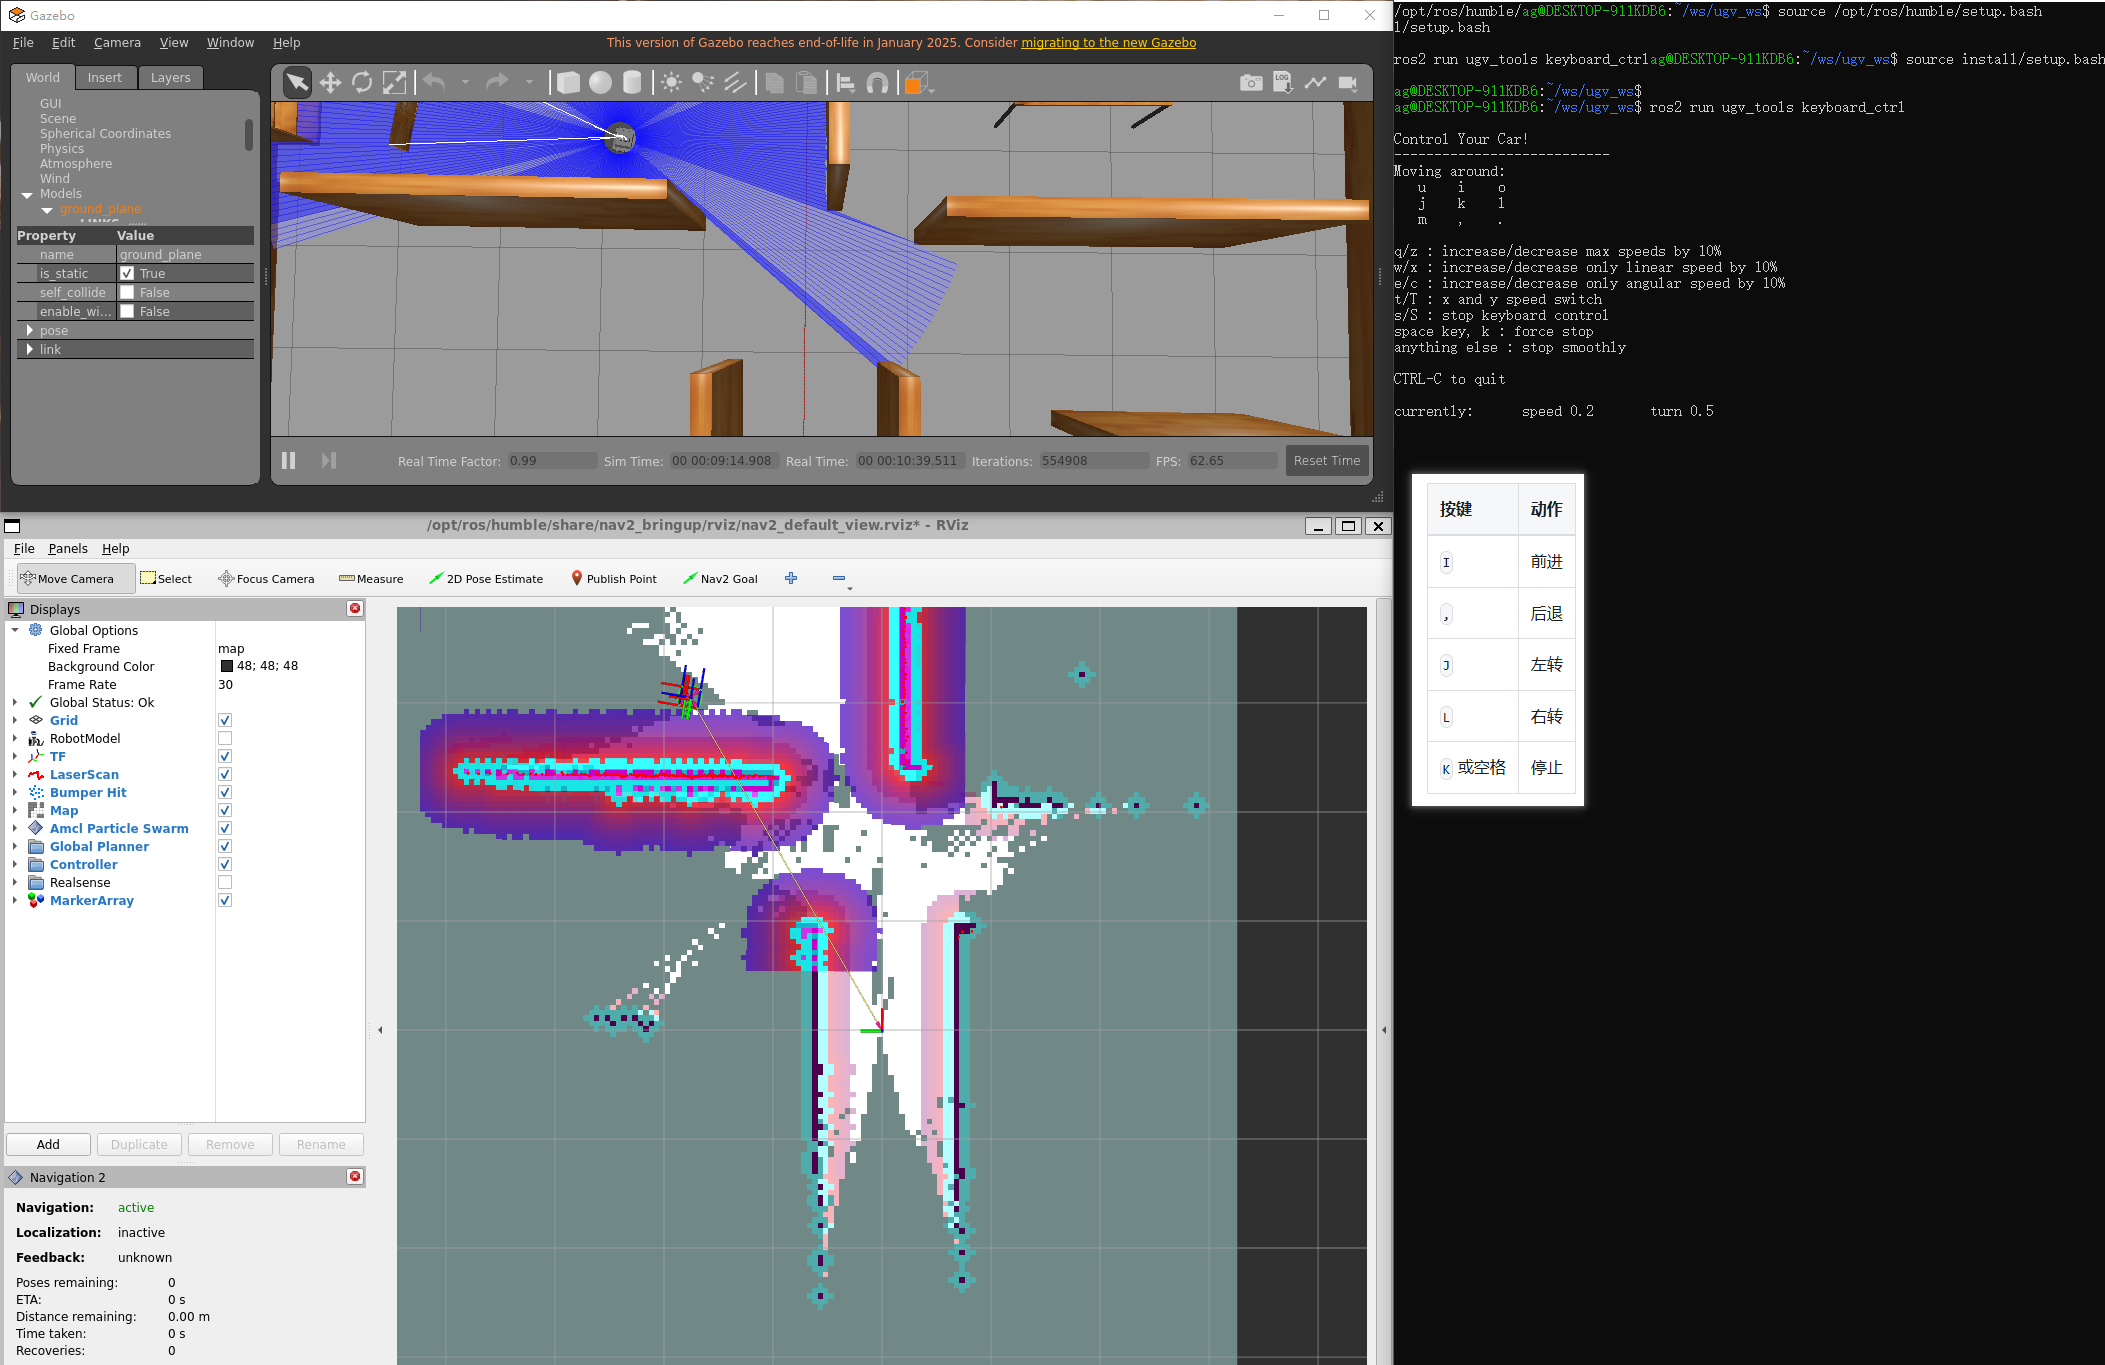Add a directional light in Gazebo

pos(735,83)
